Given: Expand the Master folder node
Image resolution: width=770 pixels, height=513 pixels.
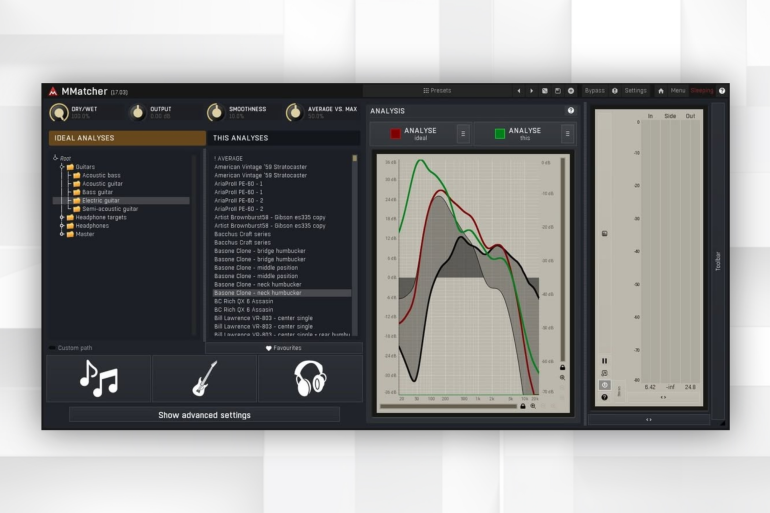Looking at the screenshot, I should (x=62, y=234).
